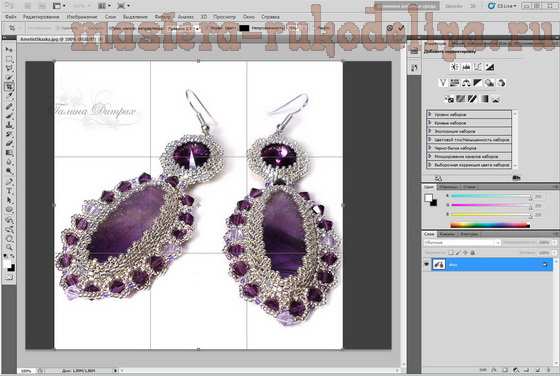560x376 pixels.
Task: Cancel the crop operation in options bar
Action: [390, 28]
